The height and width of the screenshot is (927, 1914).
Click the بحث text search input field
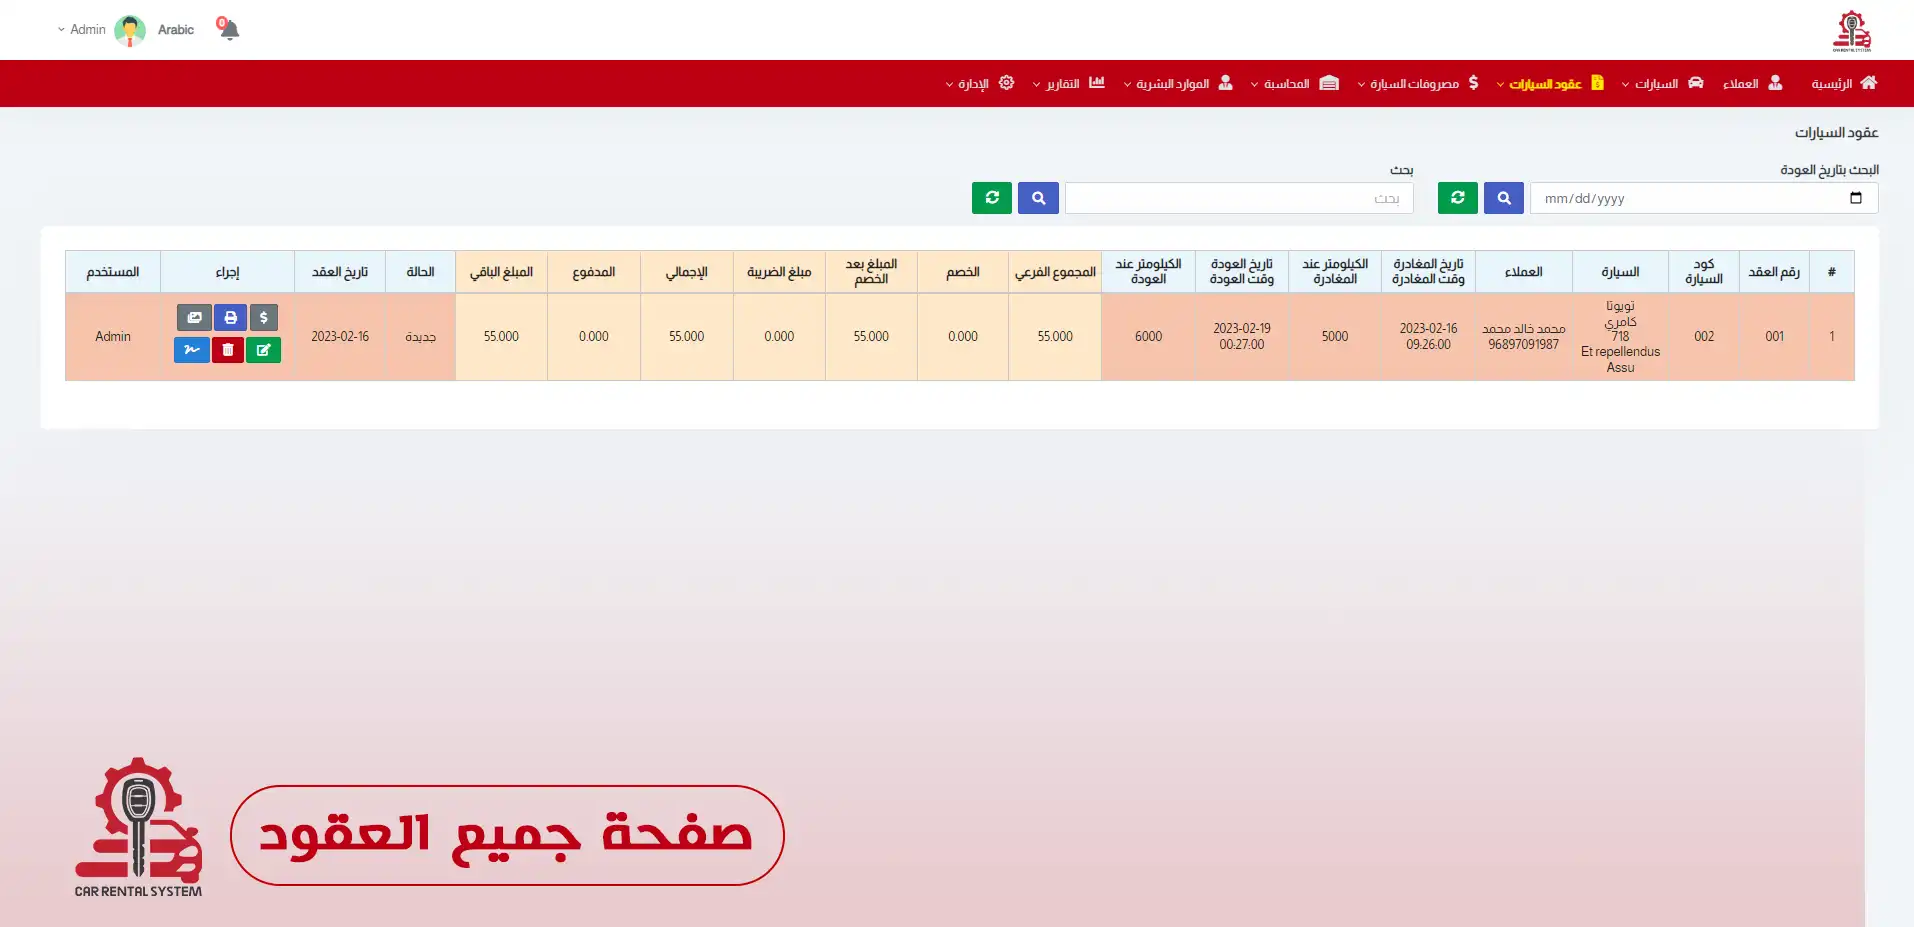point(1238,198)
